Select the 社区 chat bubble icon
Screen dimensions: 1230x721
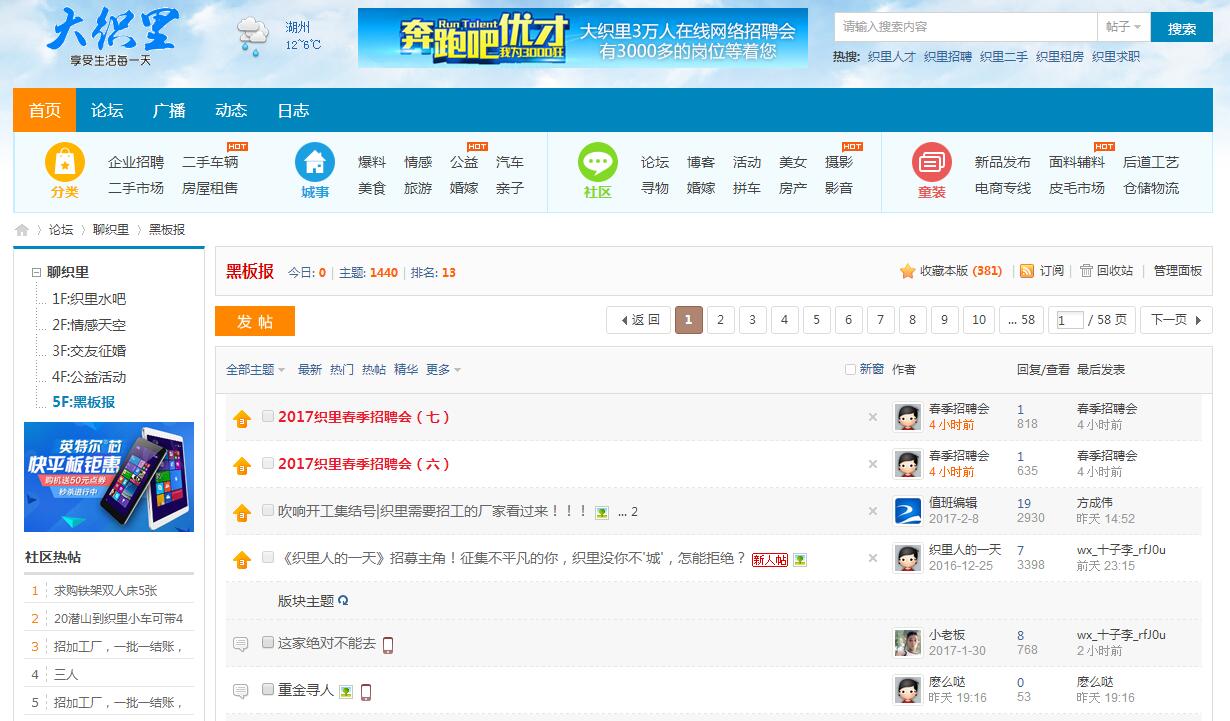point(596,162)
